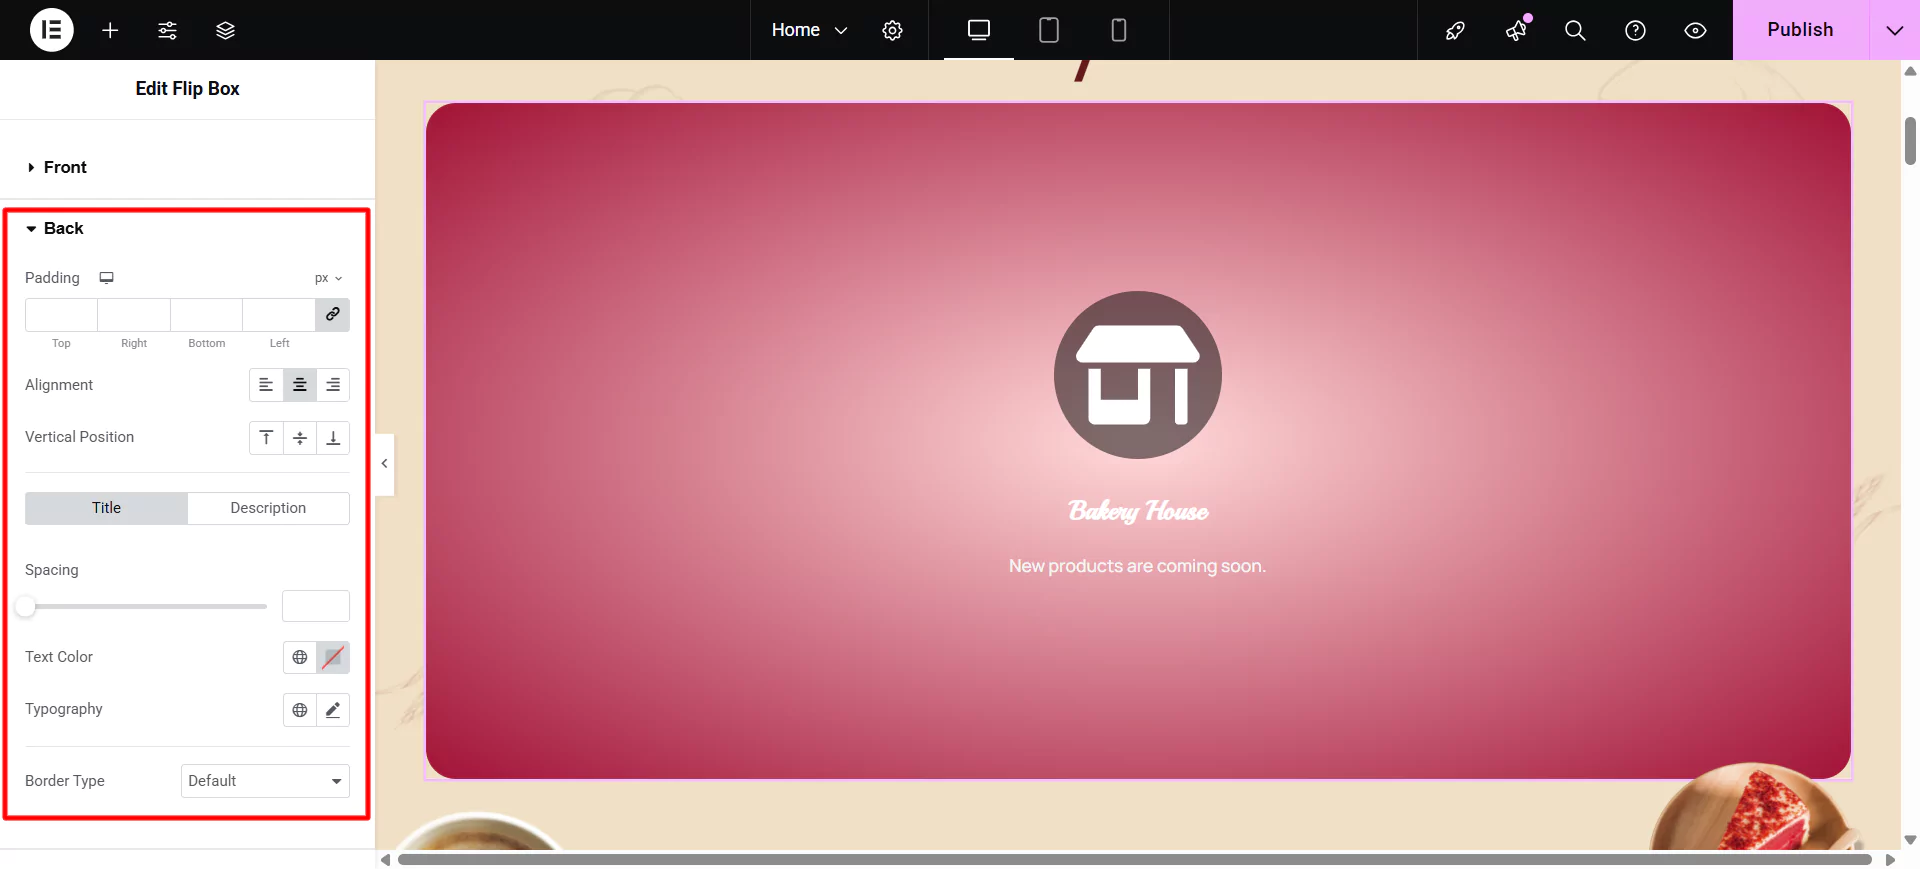1920x869 pixels.
Task: Click the vertical scrollbar thumb
Action: pos(1910,141)
